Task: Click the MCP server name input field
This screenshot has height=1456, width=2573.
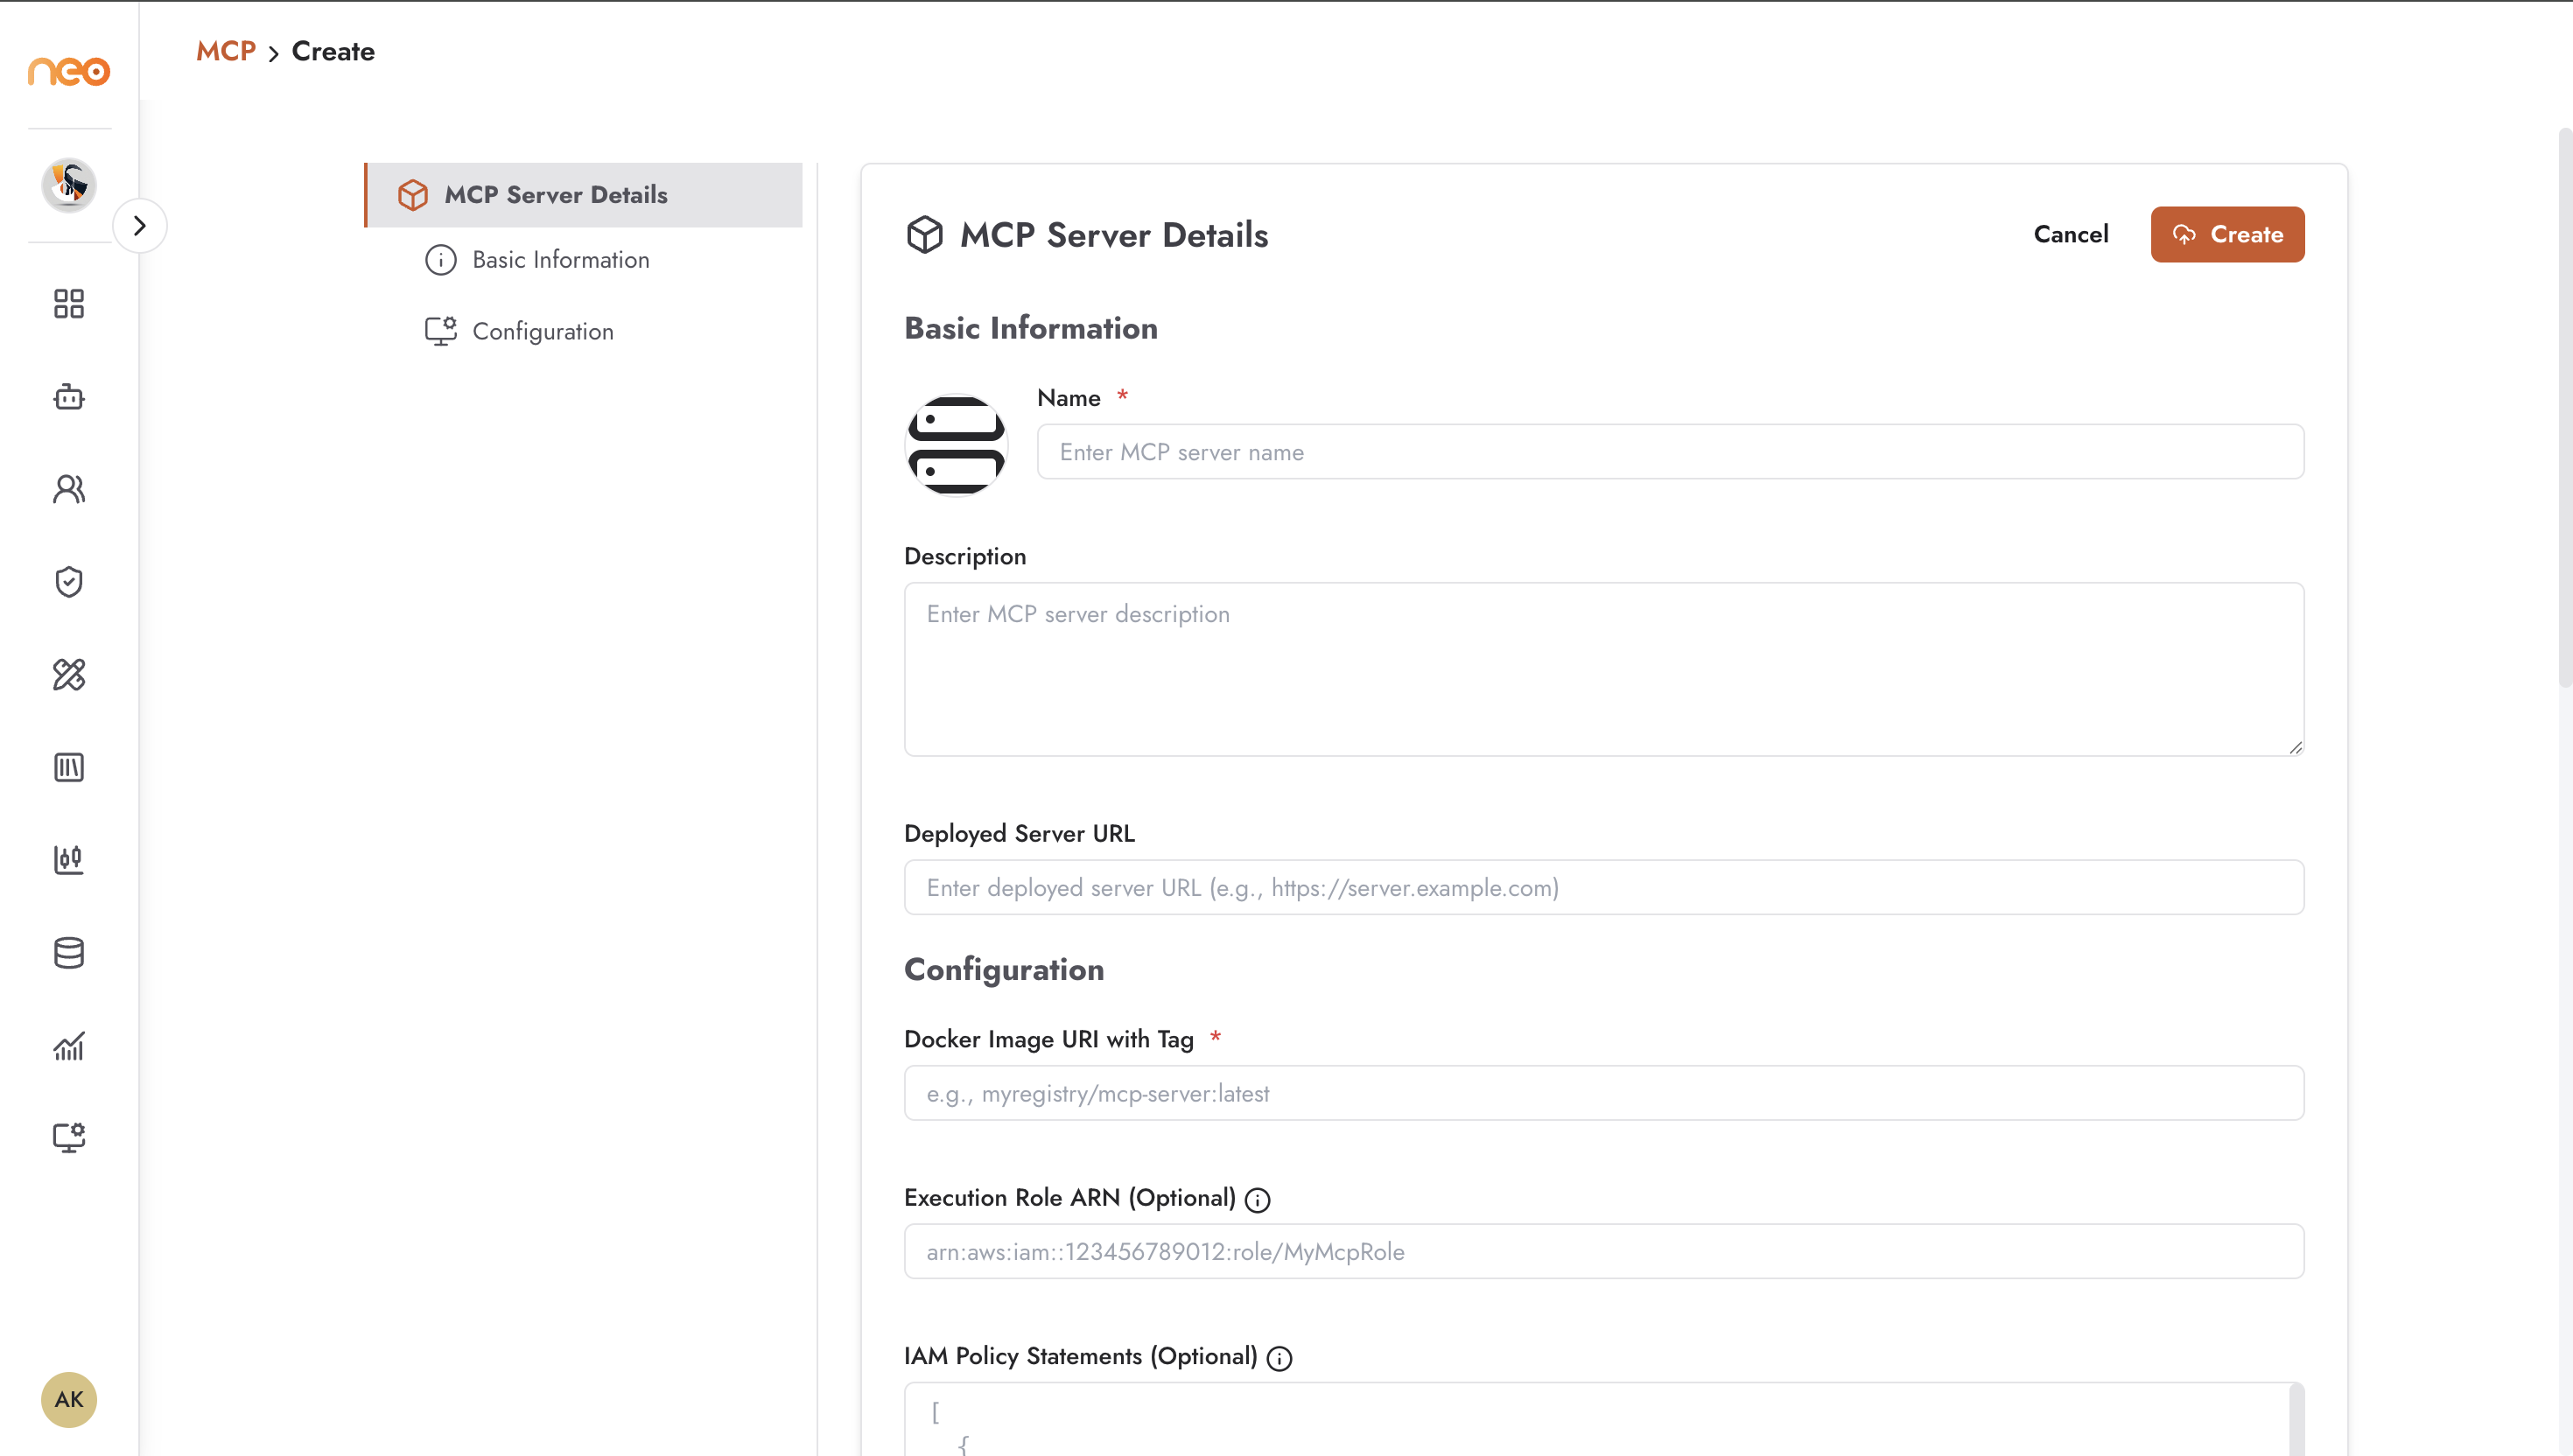Action: (x=1670, y=452)
